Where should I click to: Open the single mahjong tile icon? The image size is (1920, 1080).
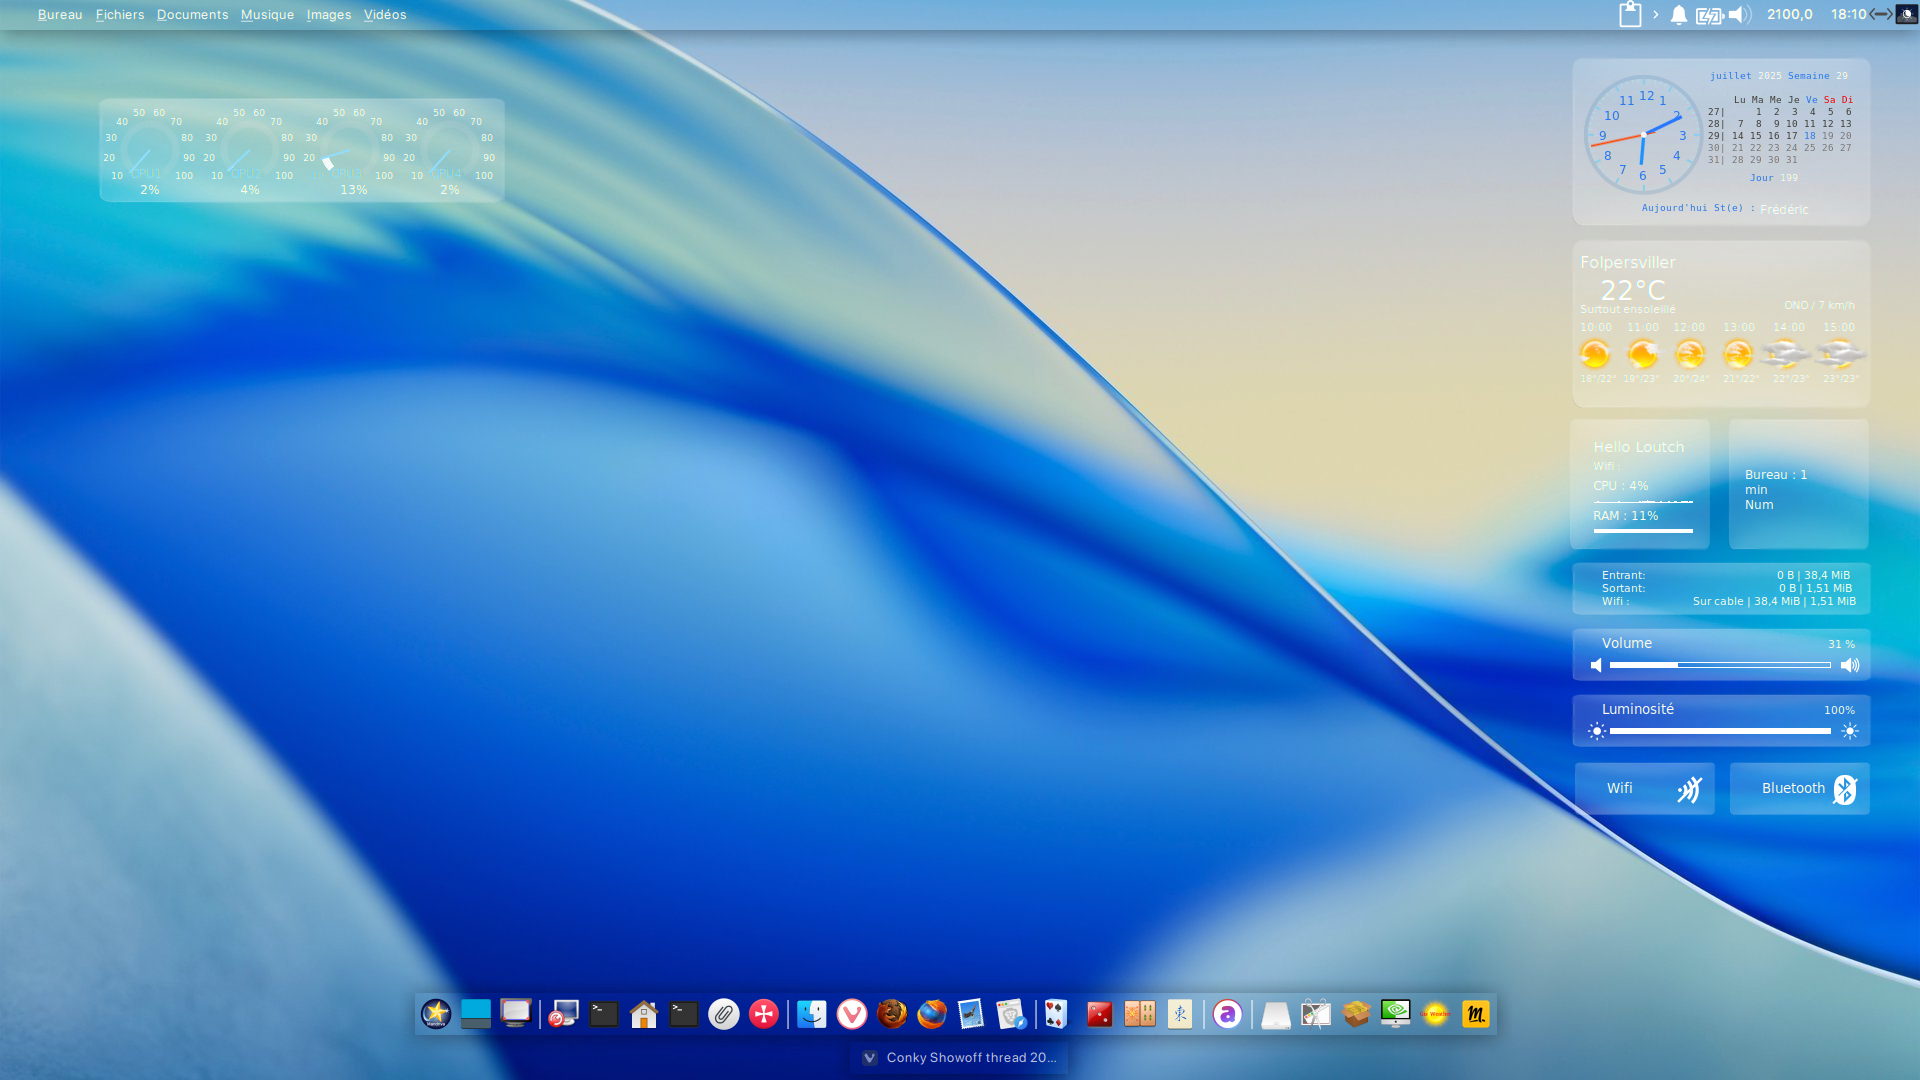pyautogui.click(x=1180, y=1014)
